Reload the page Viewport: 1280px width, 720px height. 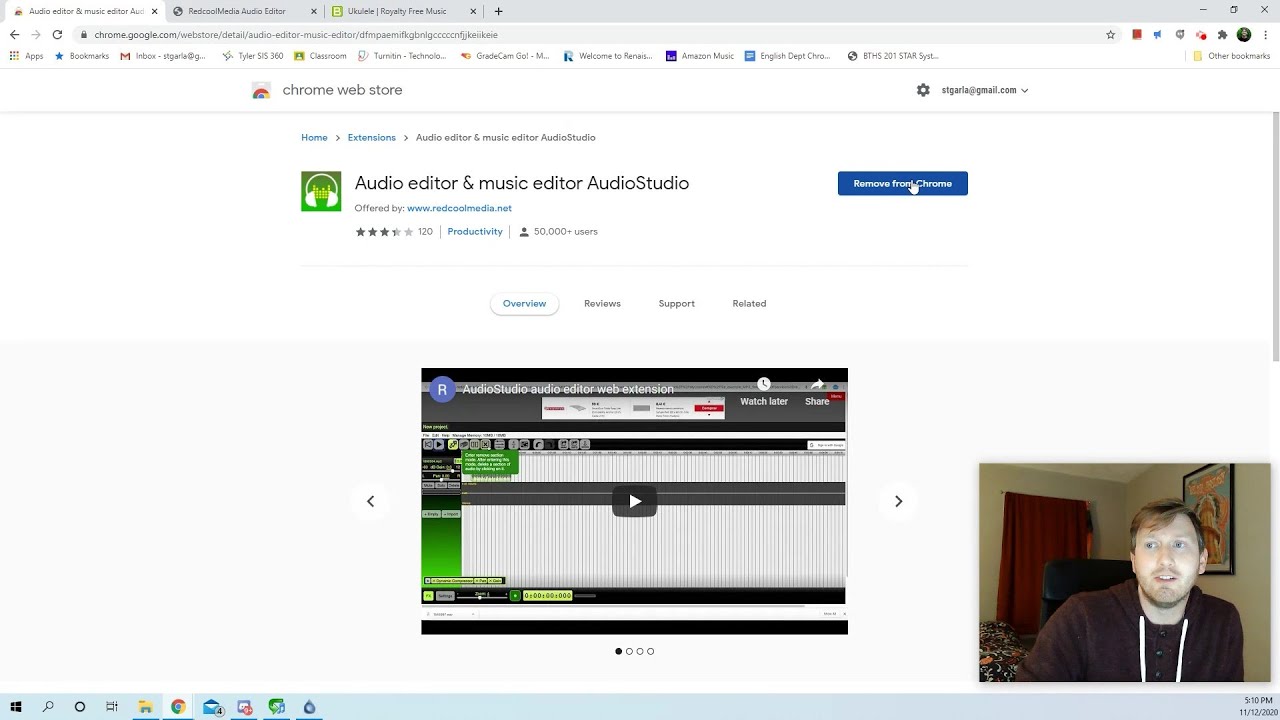(x=57, y=34)
